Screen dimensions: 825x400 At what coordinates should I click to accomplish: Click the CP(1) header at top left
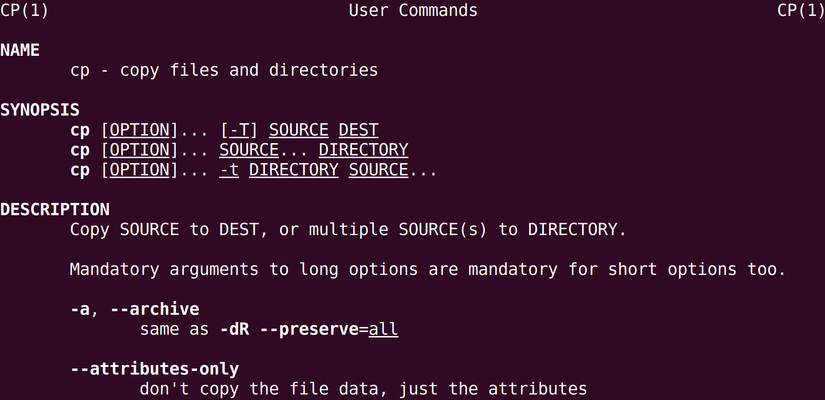[x=24, y=11]
